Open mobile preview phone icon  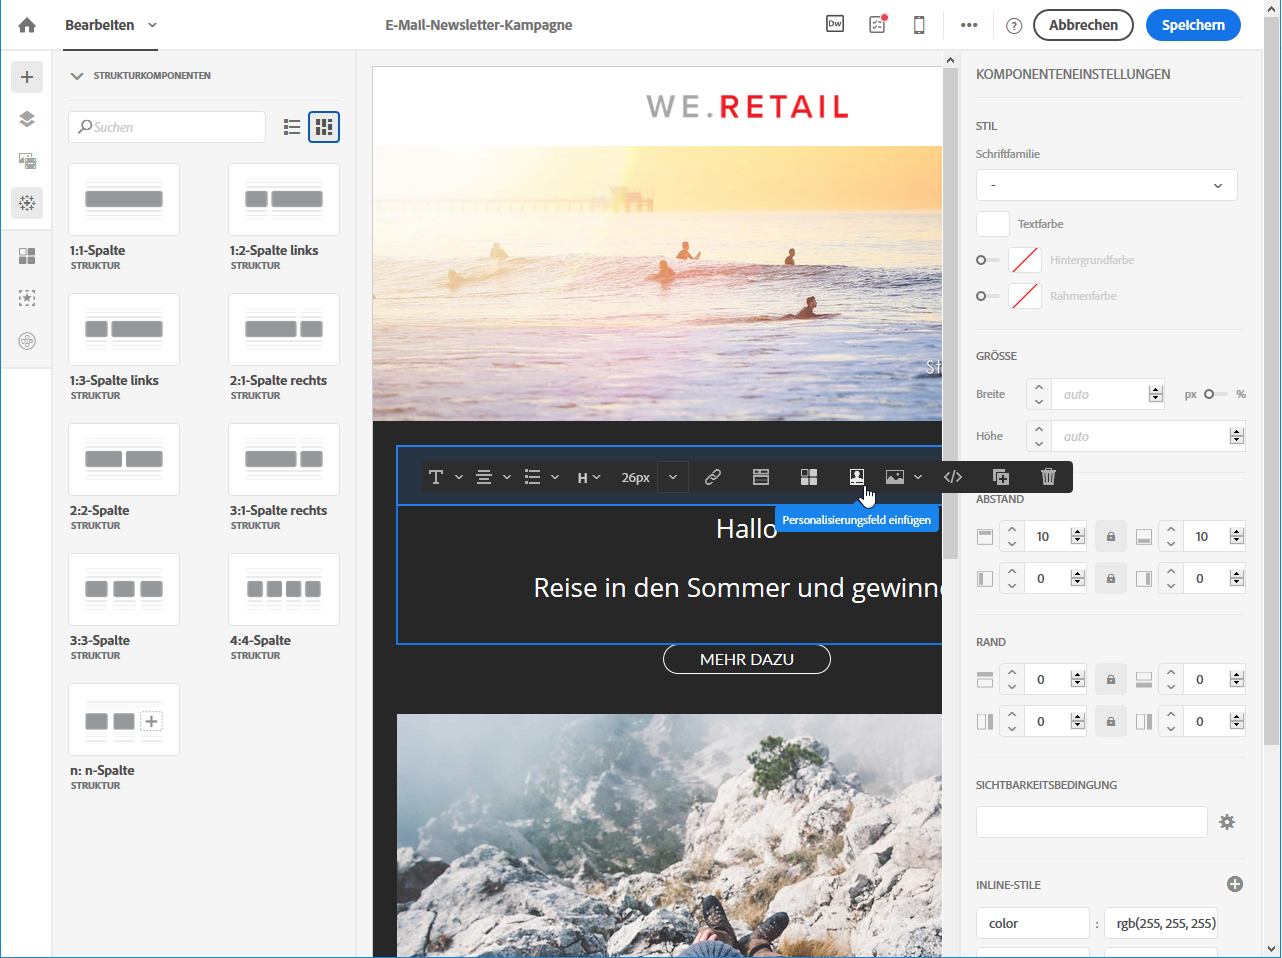(x=919, y=25)
